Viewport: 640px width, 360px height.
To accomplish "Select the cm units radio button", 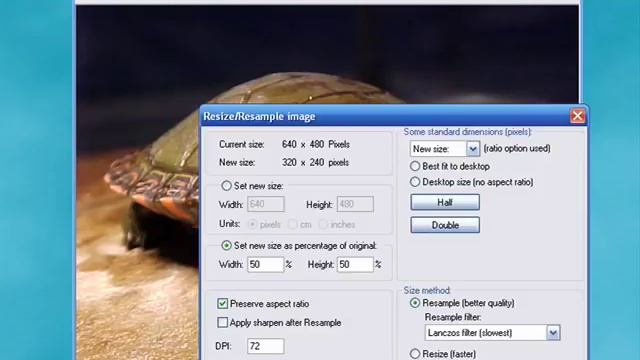I will [293, 224].
